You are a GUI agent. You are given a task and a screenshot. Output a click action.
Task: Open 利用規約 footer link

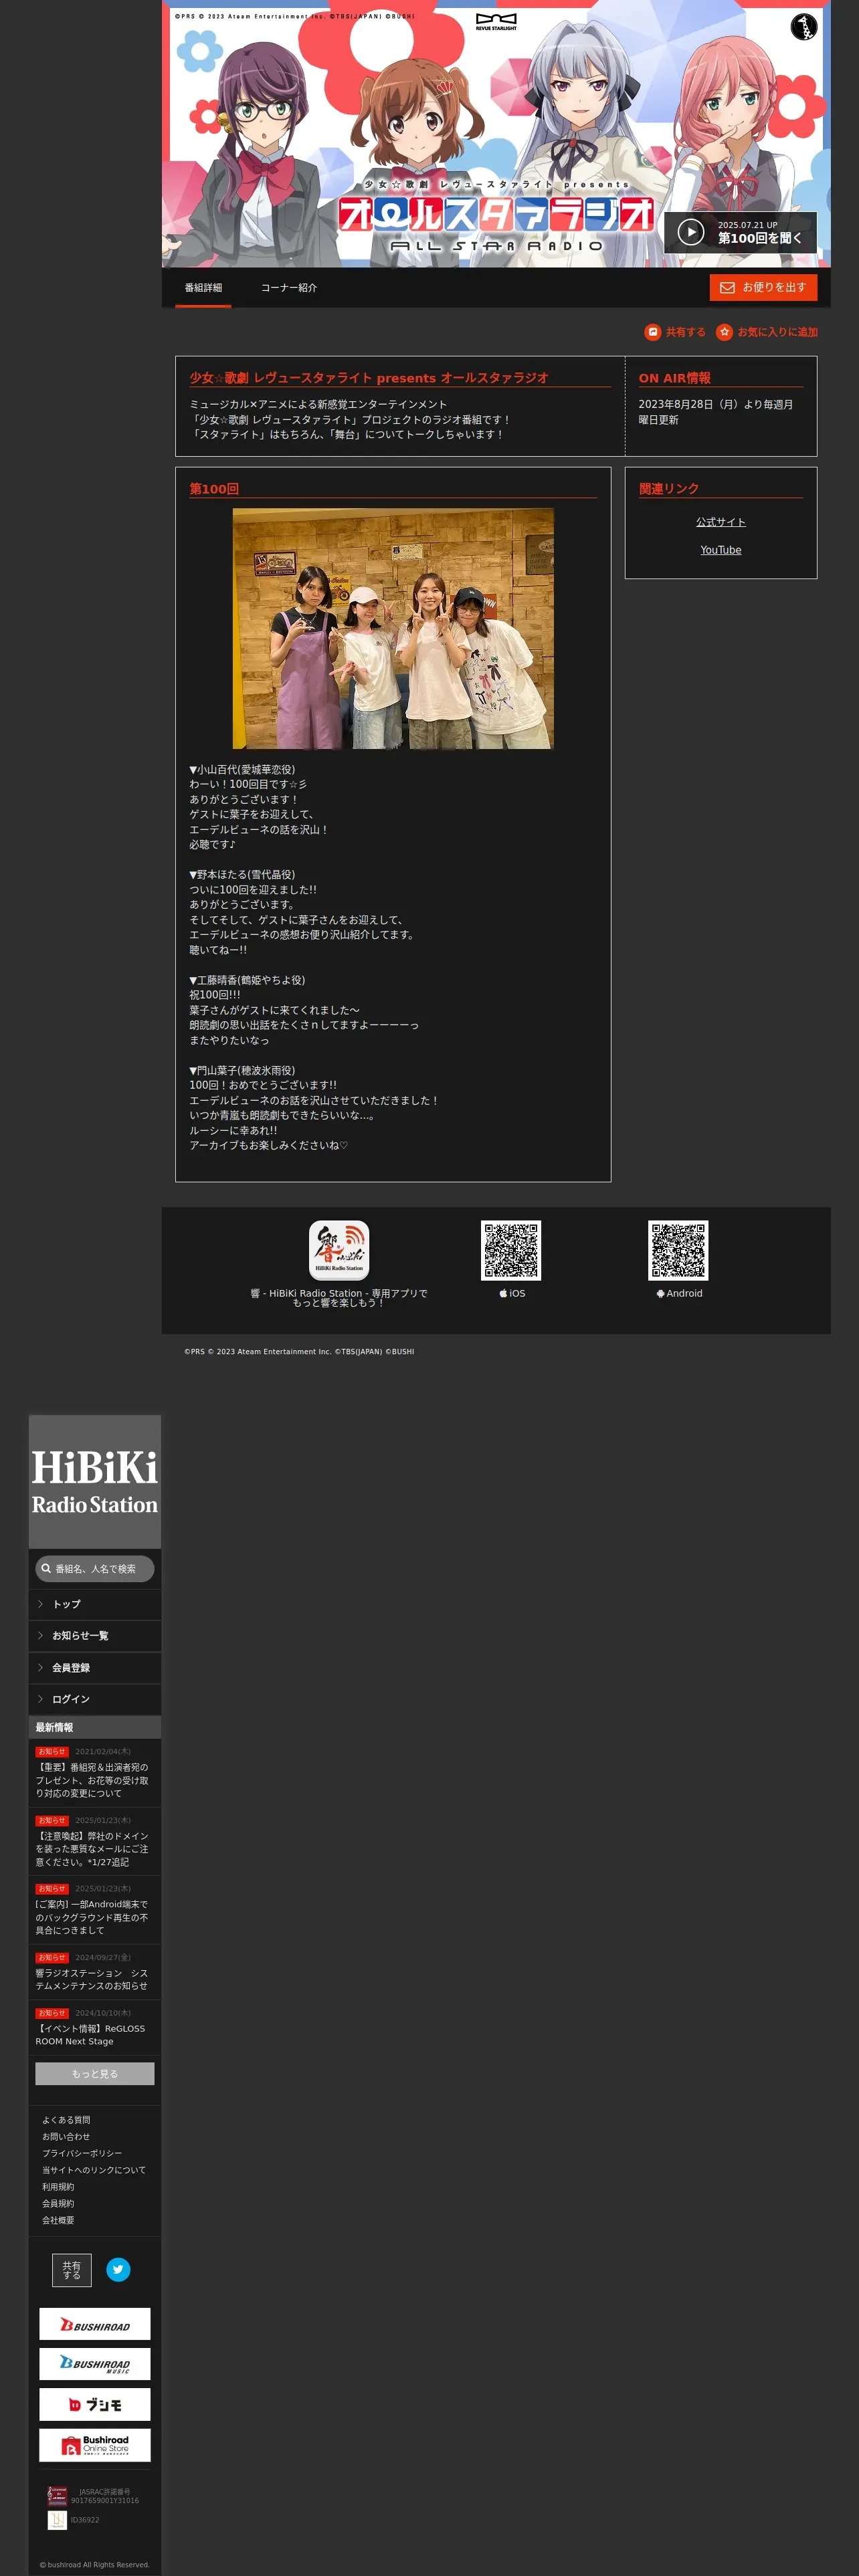[x=58, y=2187]
